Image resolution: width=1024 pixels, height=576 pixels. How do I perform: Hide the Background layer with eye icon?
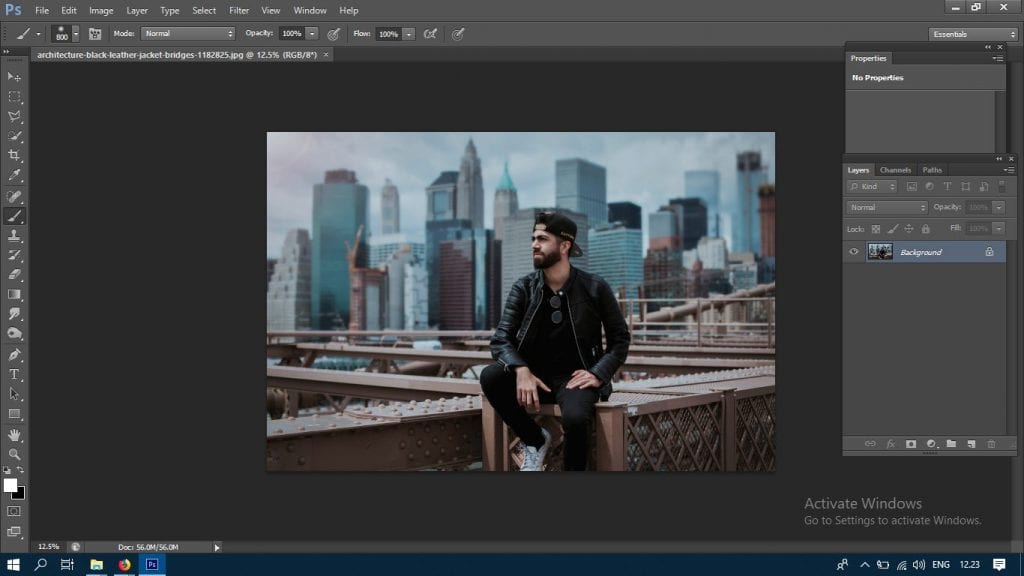(x=853, y=252)
